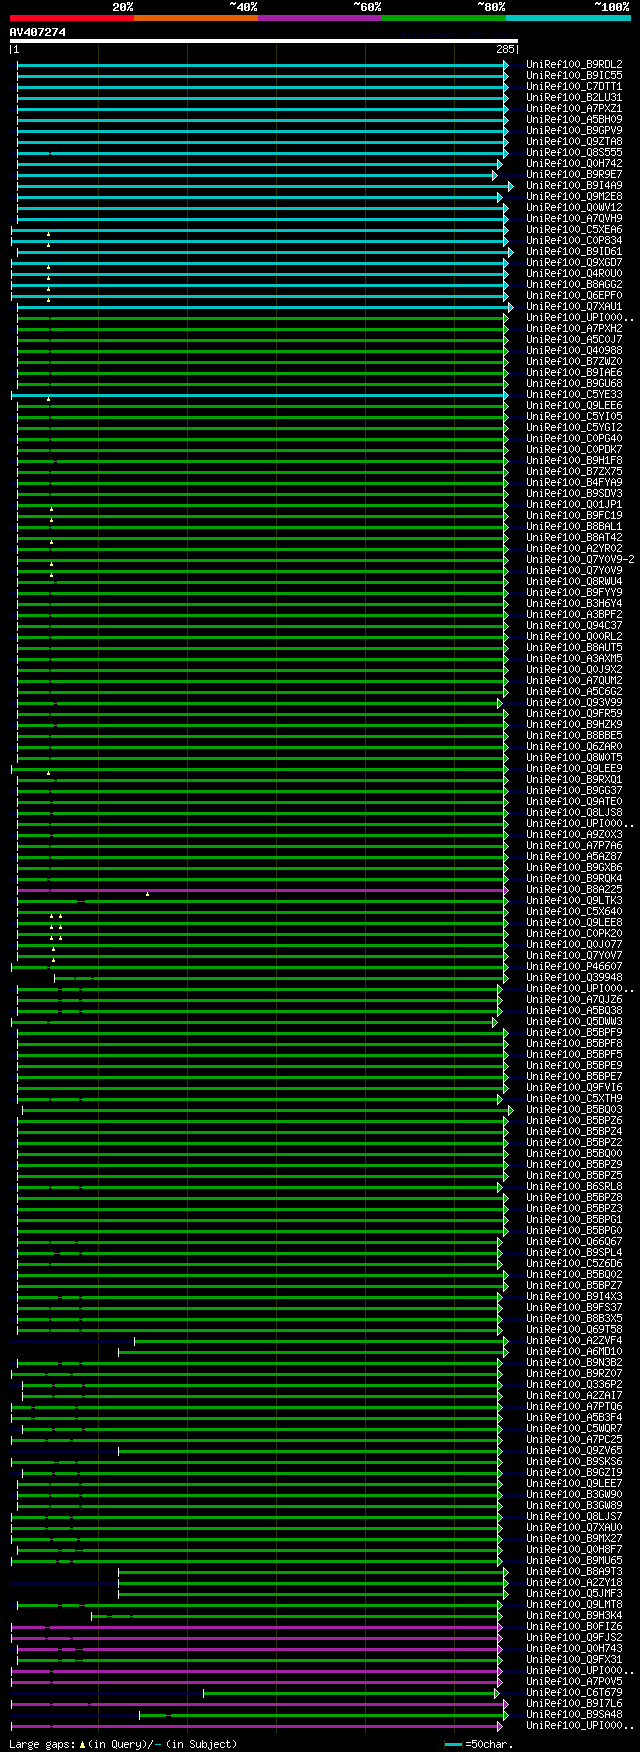Select hit label UniRef100_A3AXM5
Image resolution: width=640 pixels, height=1752 pixels.
[x=574, y=658]
